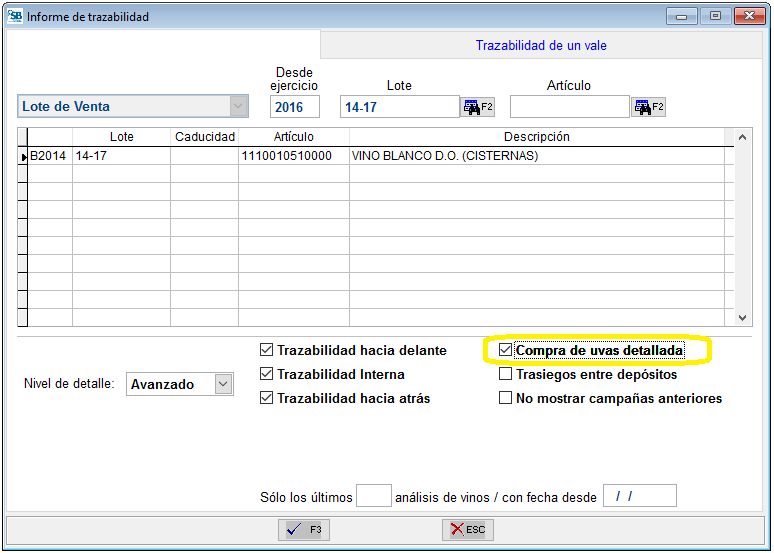Screen dimensions: 774x553
Task: Open the Nivel de detalle dropdown
Action: 223,384
